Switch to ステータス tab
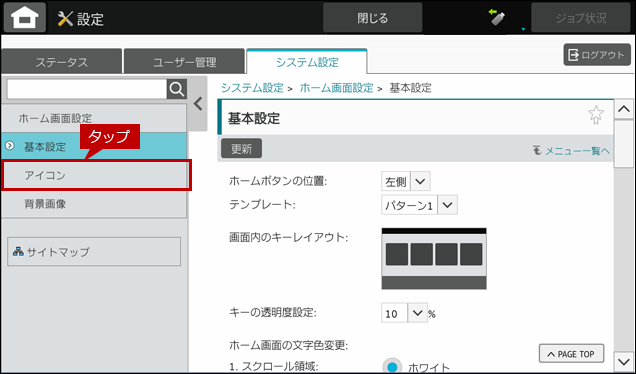 point(62,62)
